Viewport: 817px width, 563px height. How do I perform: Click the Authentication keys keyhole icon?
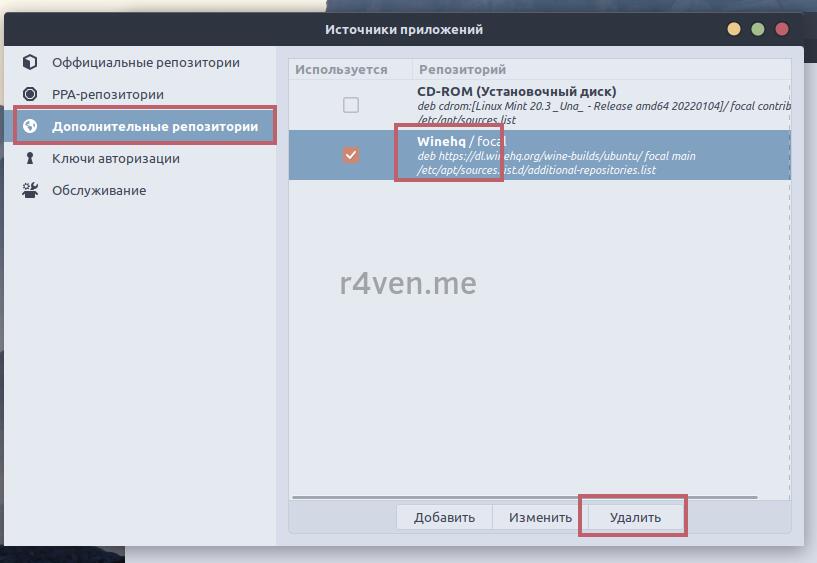30,158
